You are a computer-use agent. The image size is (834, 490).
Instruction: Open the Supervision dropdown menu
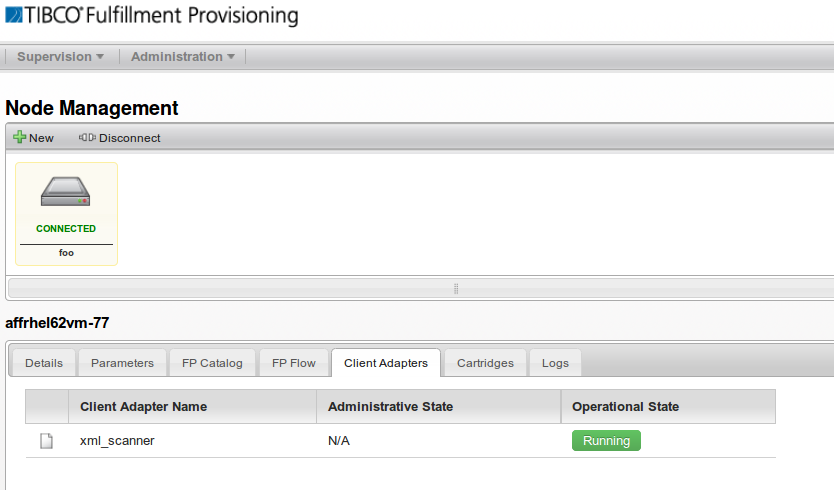[x=60, y=56]
